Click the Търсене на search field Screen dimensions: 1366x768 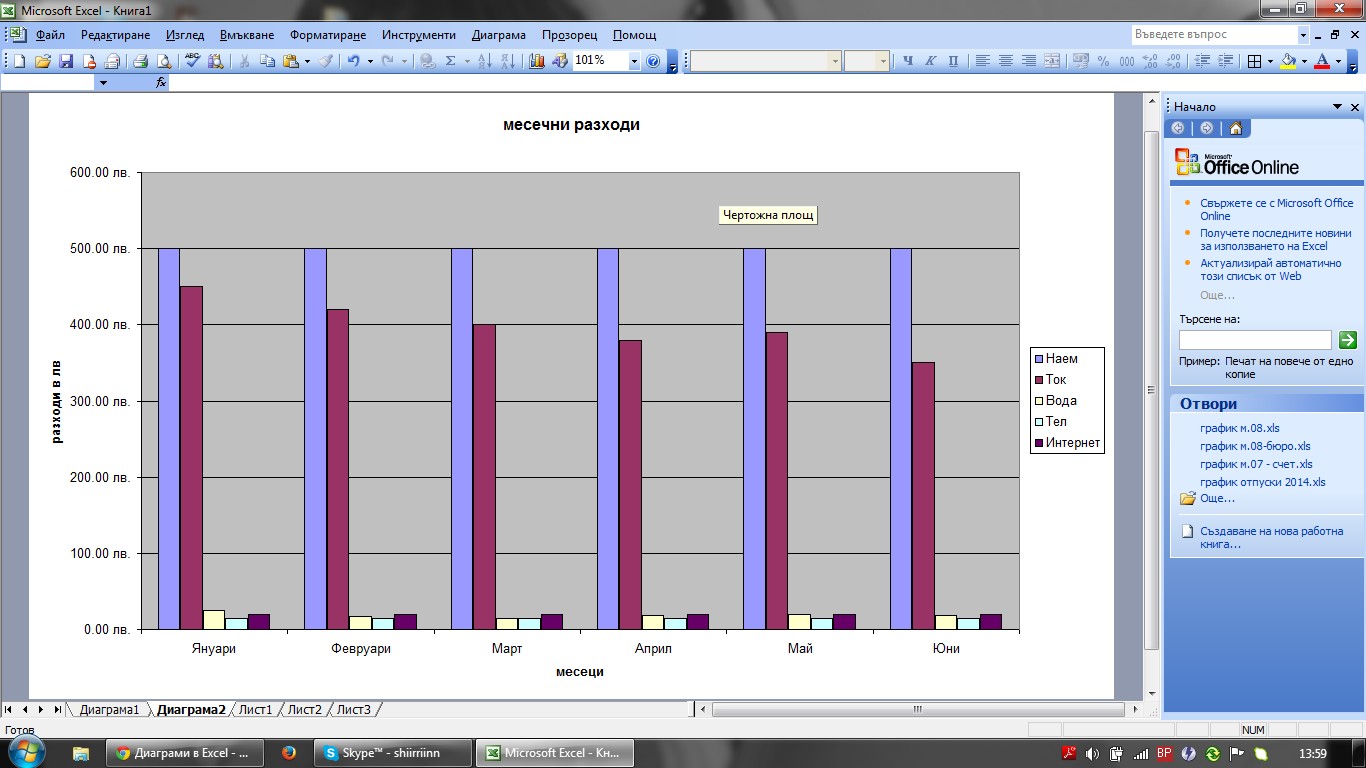pyautogui.click(x=1255, y=340)
